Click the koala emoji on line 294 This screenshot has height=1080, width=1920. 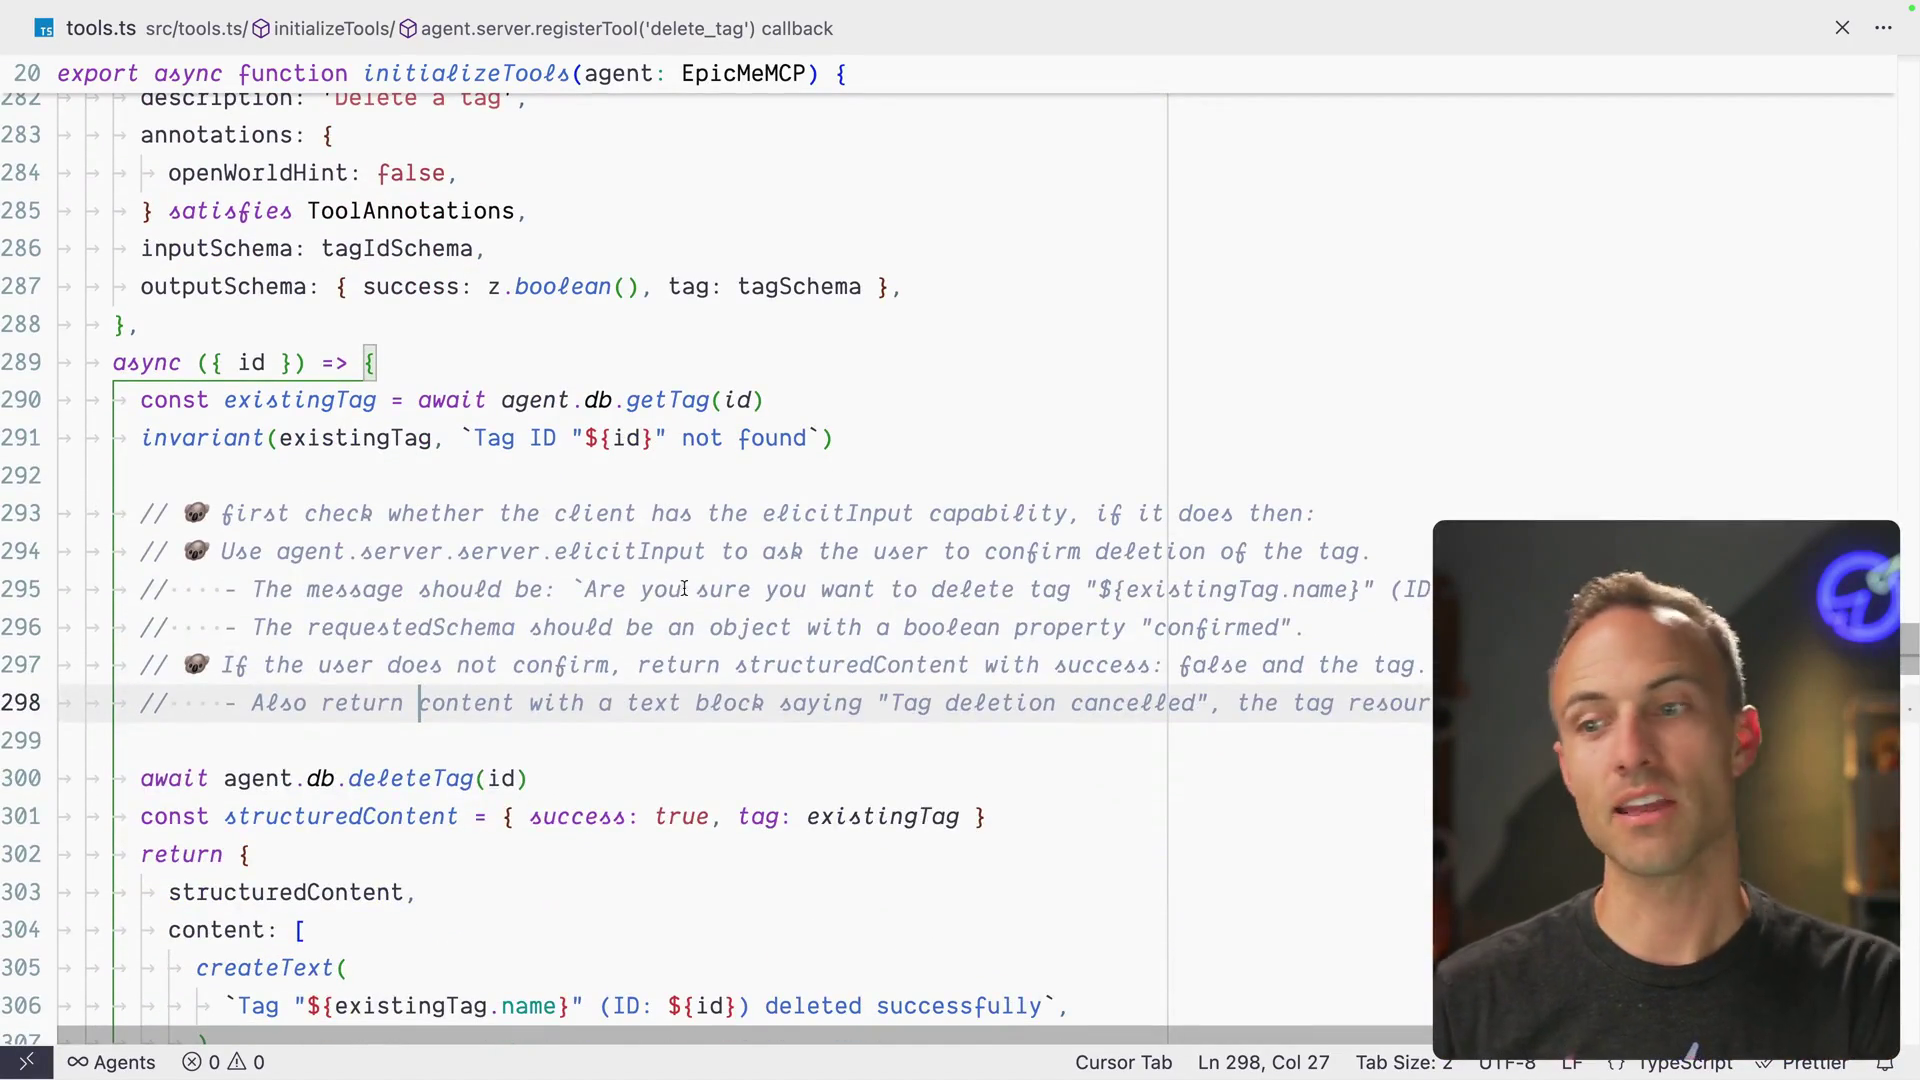(196, 551)
